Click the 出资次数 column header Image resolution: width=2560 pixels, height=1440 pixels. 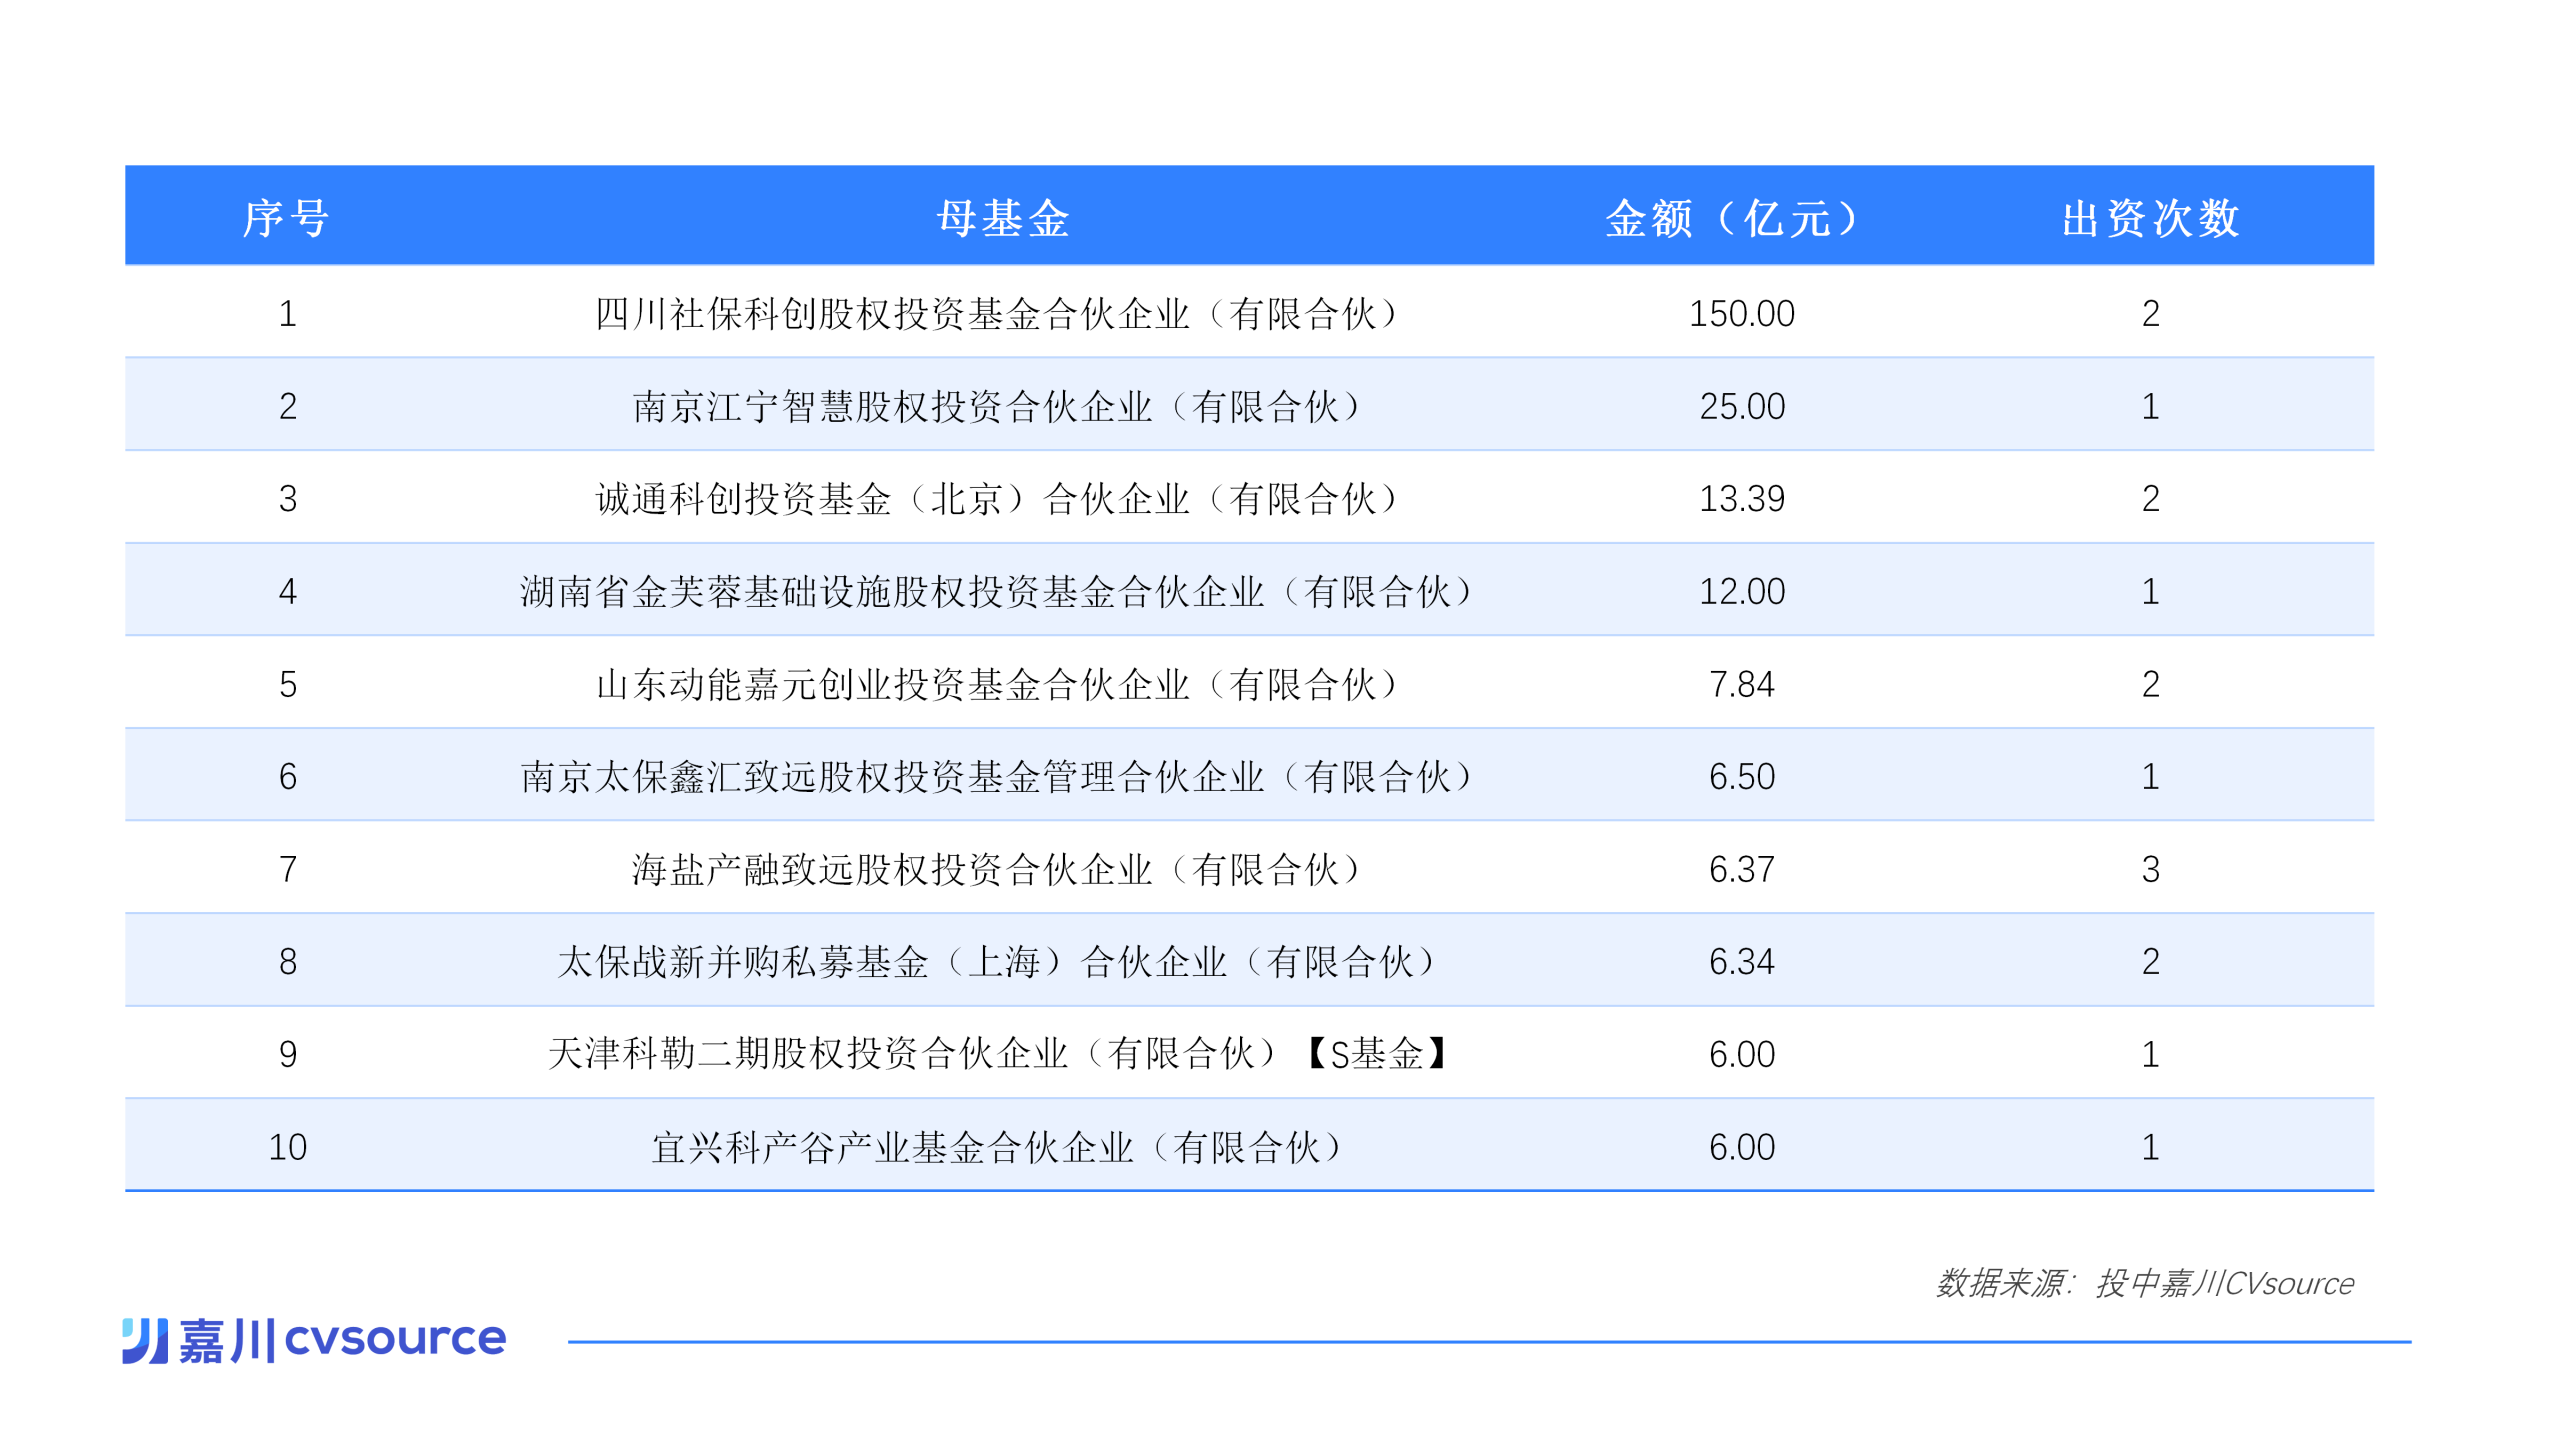2150,218
